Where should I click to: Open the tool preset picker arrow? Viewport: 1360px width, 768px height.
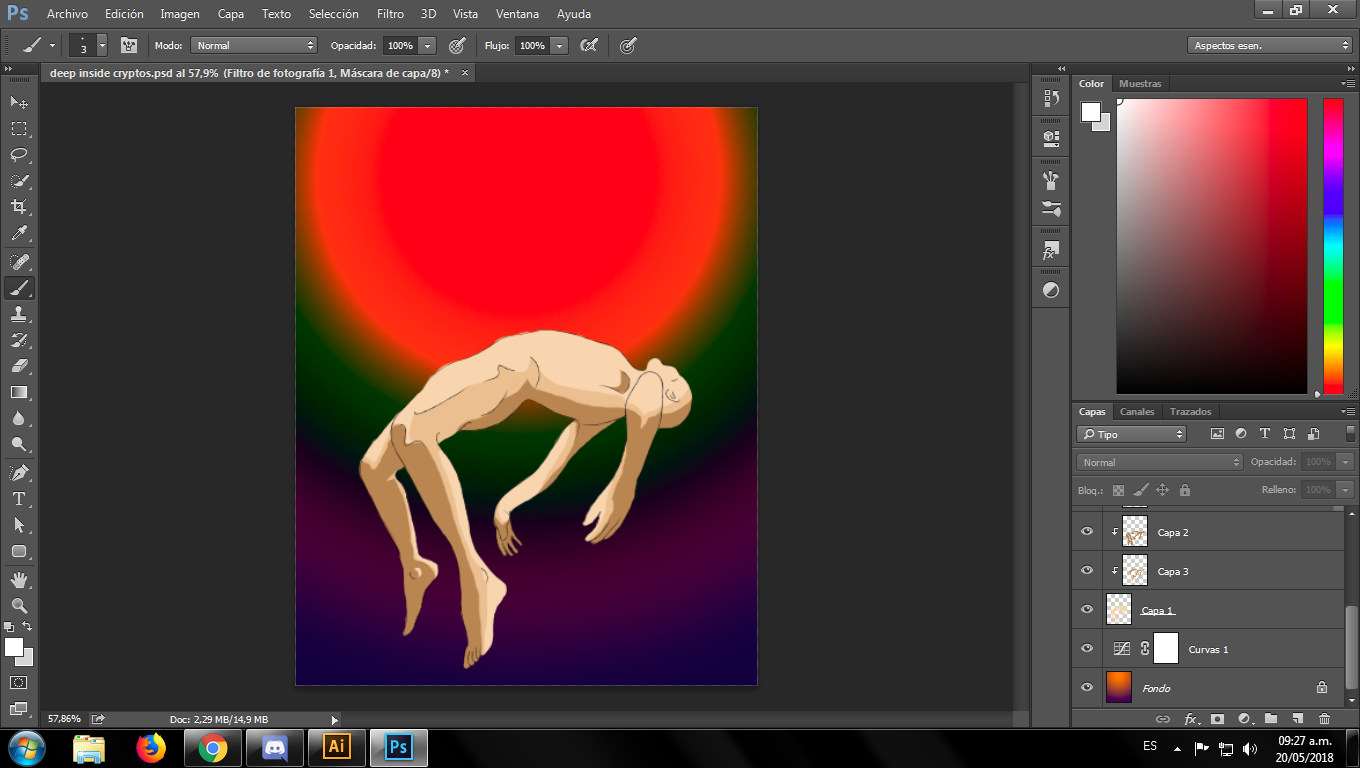(x=53, y=45)
